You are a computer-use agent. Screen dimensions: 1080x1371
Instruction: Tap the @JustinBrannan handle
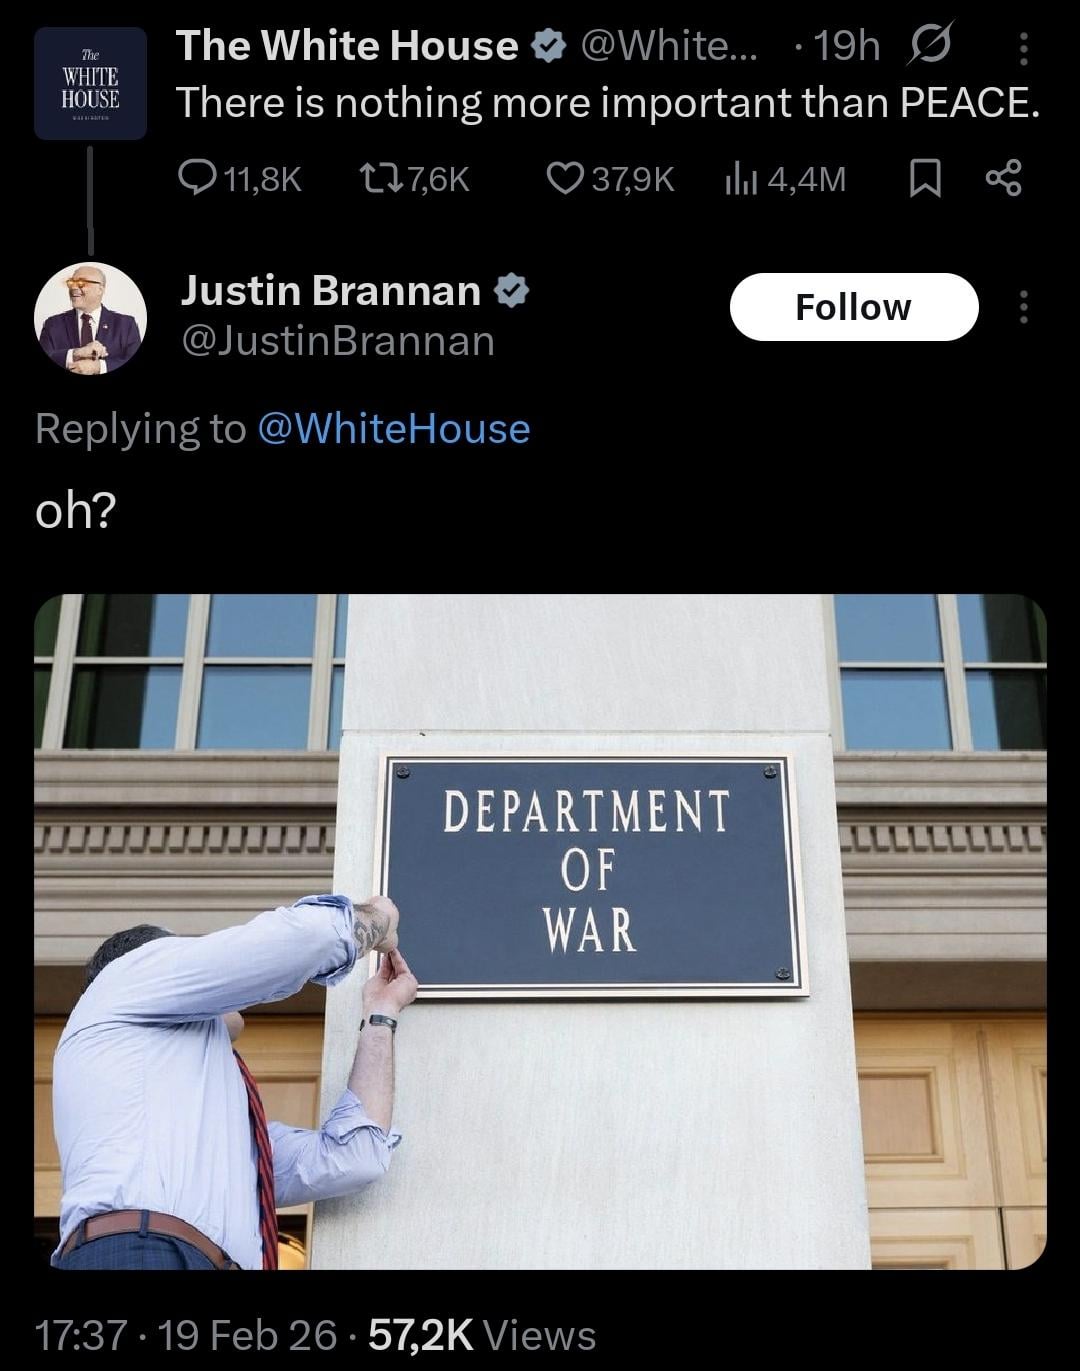point(338,341)
